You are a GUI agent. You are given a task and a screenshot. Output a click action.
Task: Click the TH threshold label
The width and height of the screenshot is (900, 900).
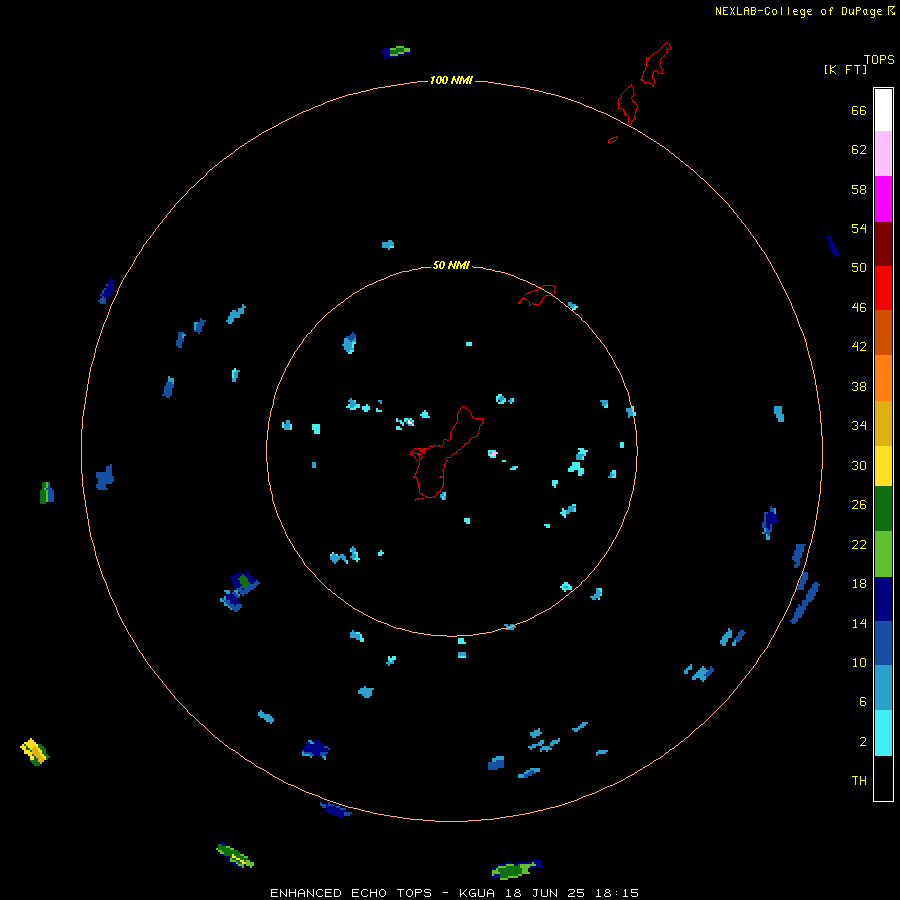pos(859,780)
